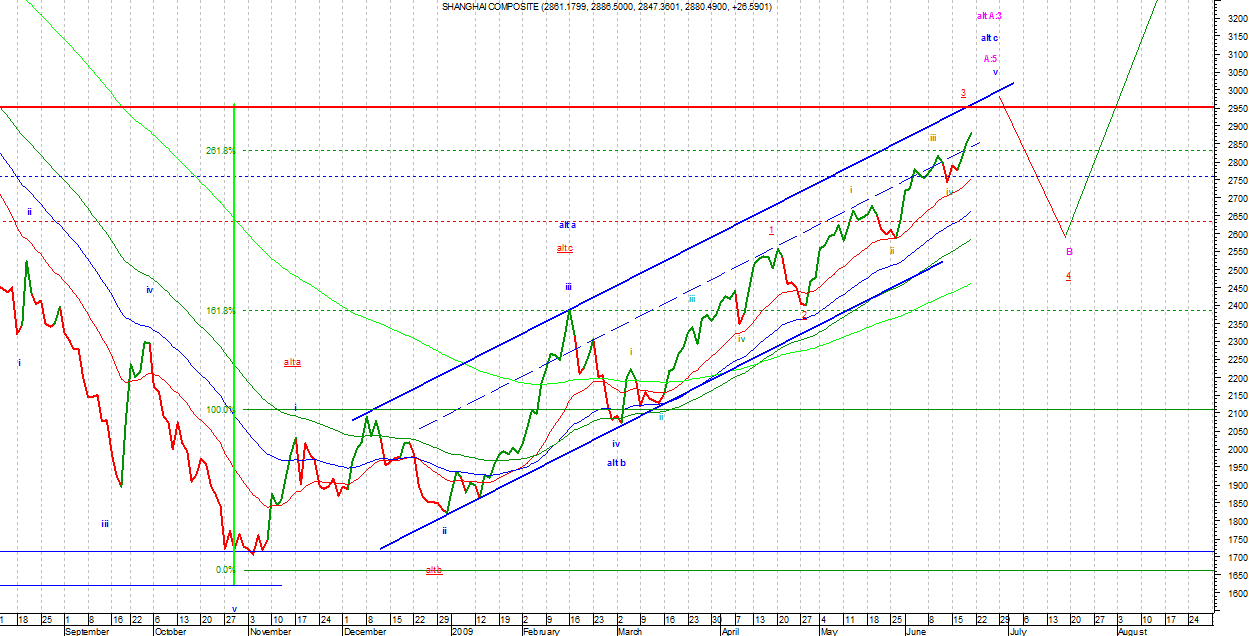This screenshot has width=1250, height=636.
Task: Select the blue 'alt b' wave label
Action: (616, 463)
